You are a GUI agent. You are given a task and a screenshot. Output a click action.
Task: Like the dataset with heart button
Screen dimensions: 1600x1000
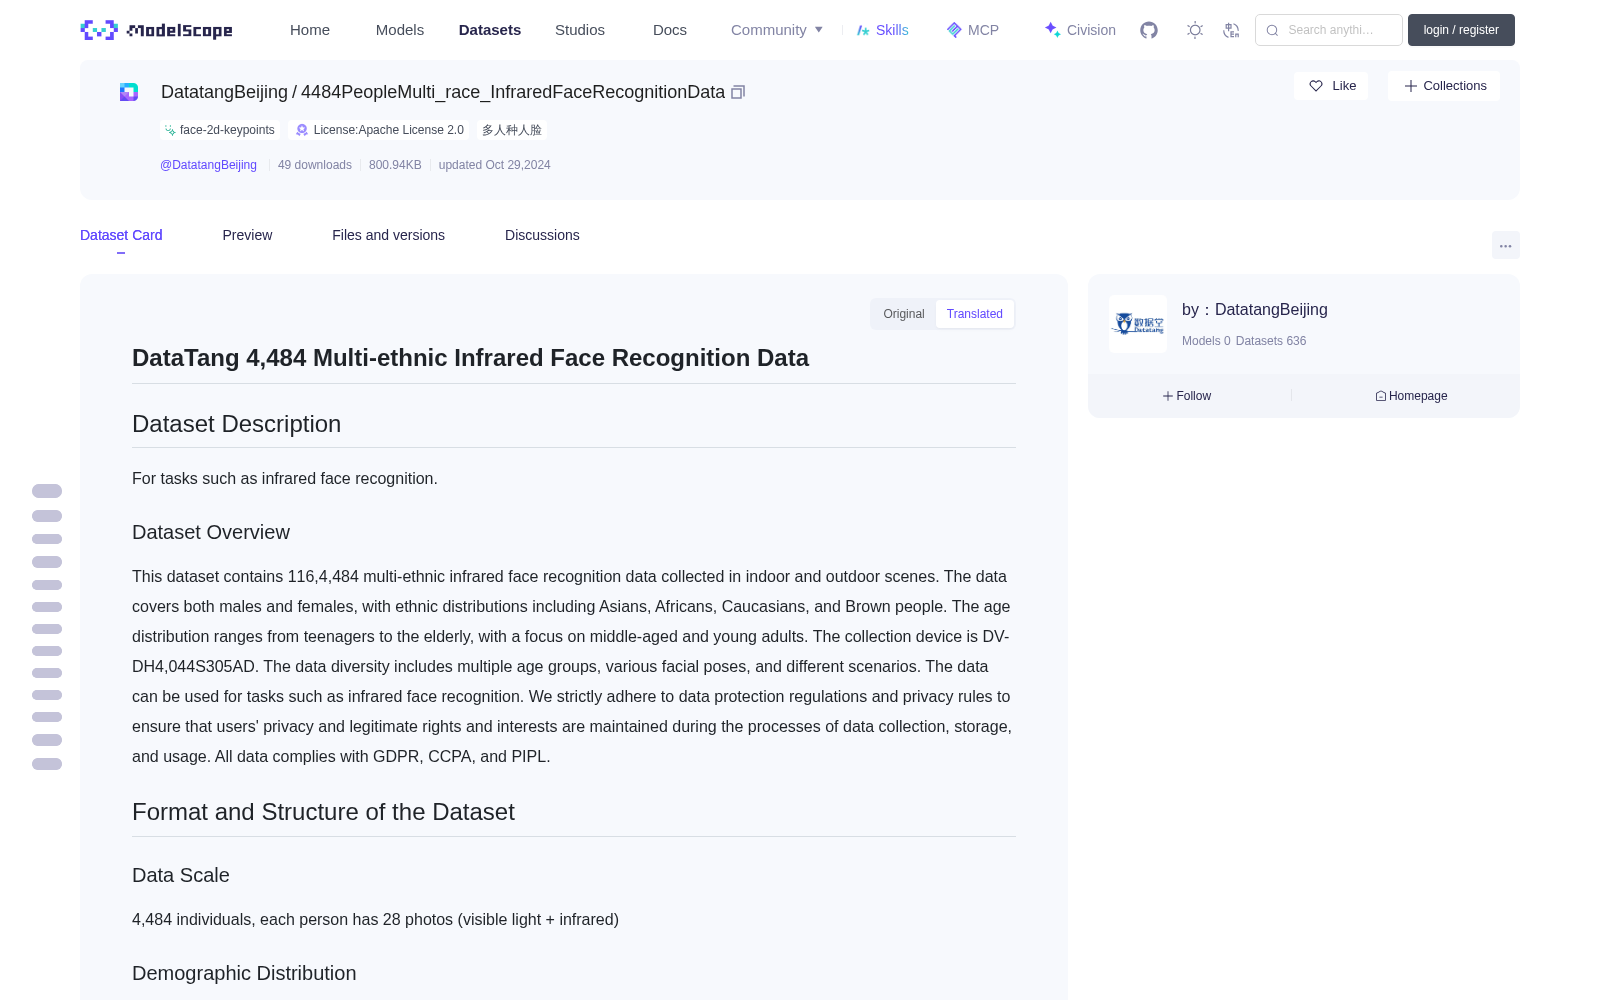click(x=1331, y=86)
